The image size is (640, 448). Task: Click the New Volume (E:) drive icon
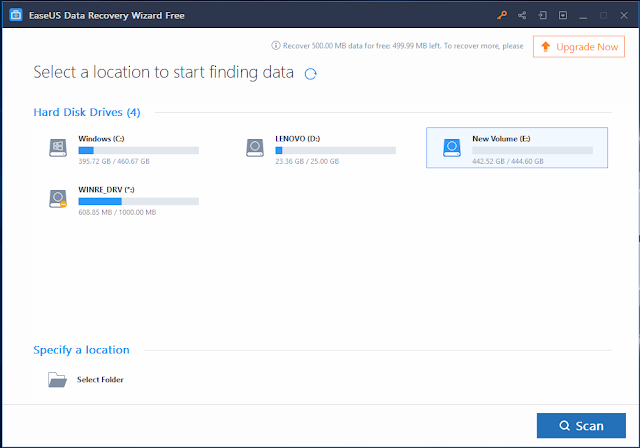pyautogui.click(x=452, y=148)
